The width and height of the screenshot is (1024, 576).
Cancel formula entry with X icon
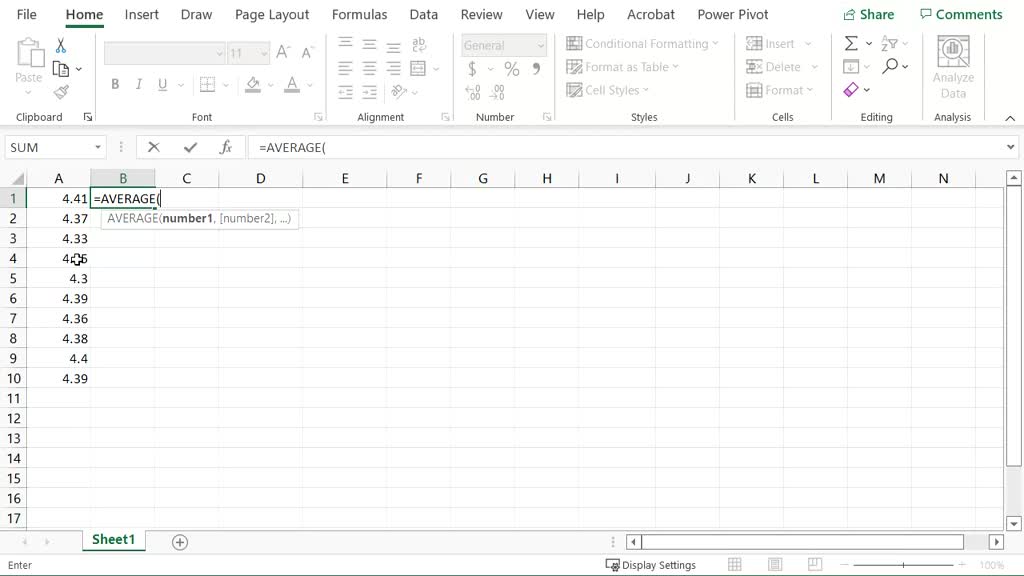point(153,148)
